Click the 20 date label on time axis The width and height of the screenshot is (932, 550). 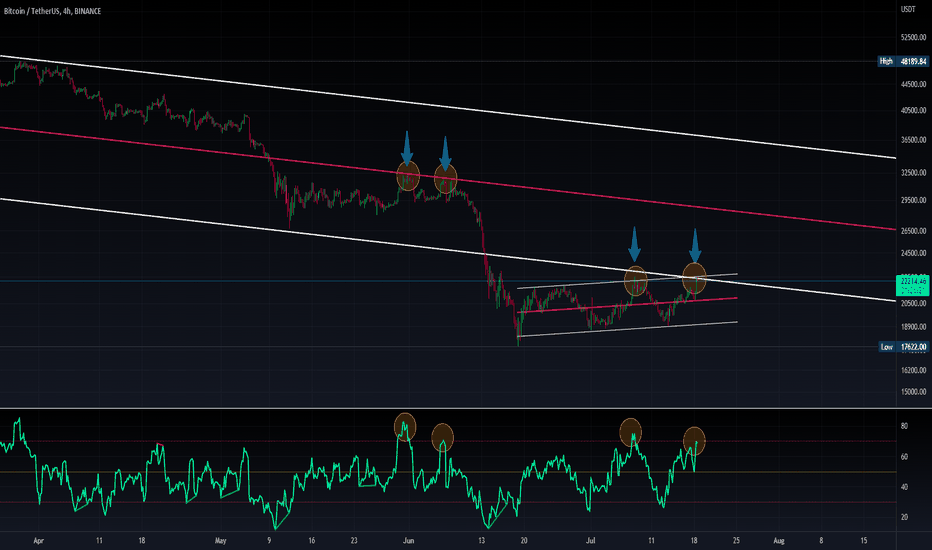pos(524,541)
